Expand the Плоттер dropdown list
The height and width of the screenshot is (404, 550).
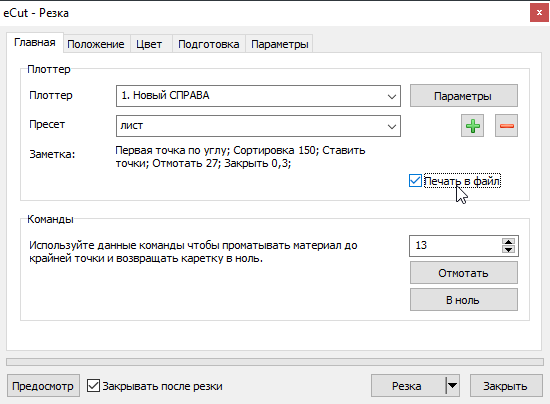coord(258,96)
